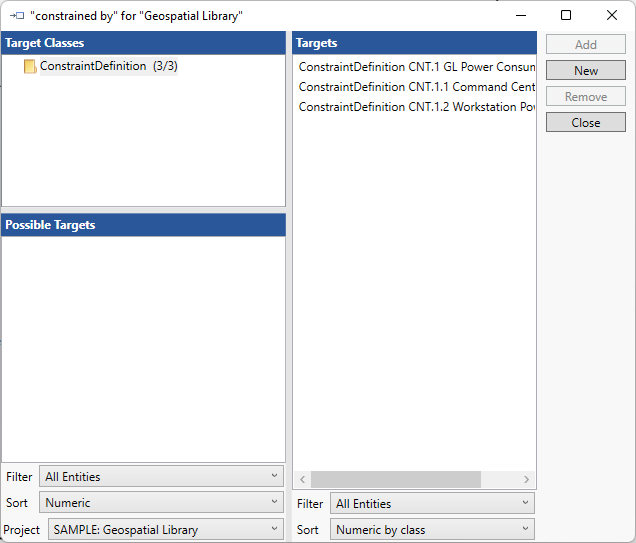Click the New button
636x543 pixels.
point(586,71)
